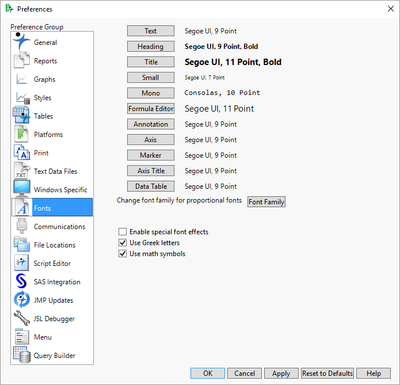Click the Small font button
This screenshot has width=400, height=385.
point(151,77)
